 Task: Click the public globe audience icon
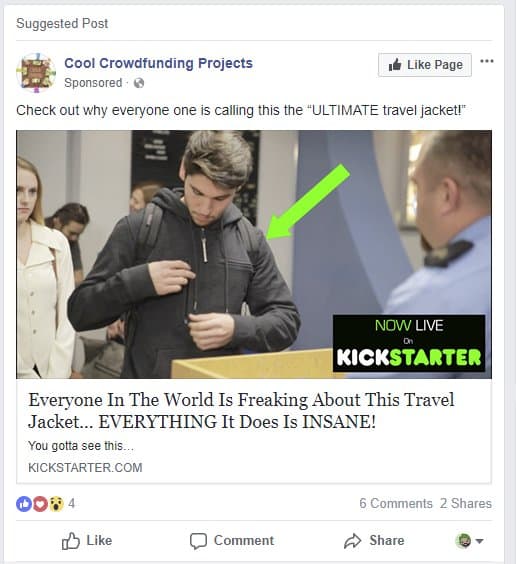pos(139,83)
